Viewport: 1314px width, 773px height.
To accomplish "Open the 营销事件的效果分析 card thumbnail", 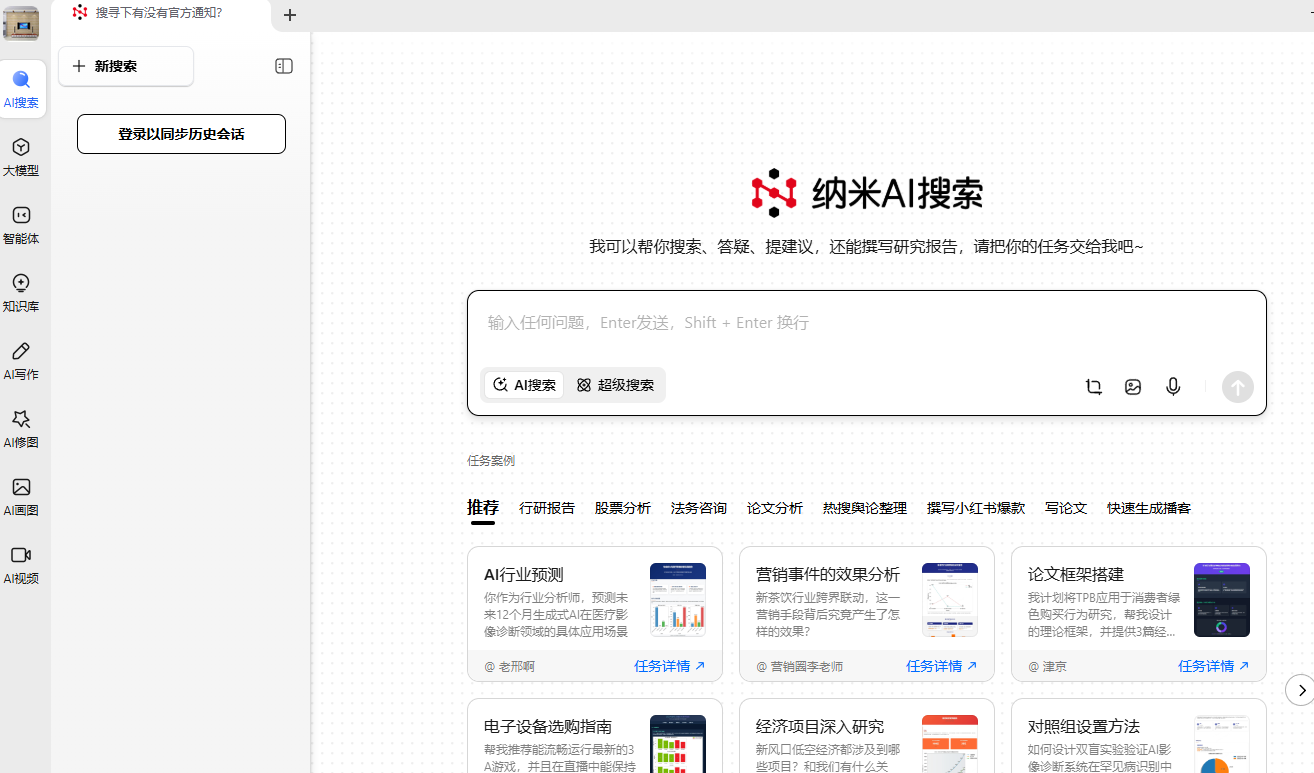I will (950, 600).
